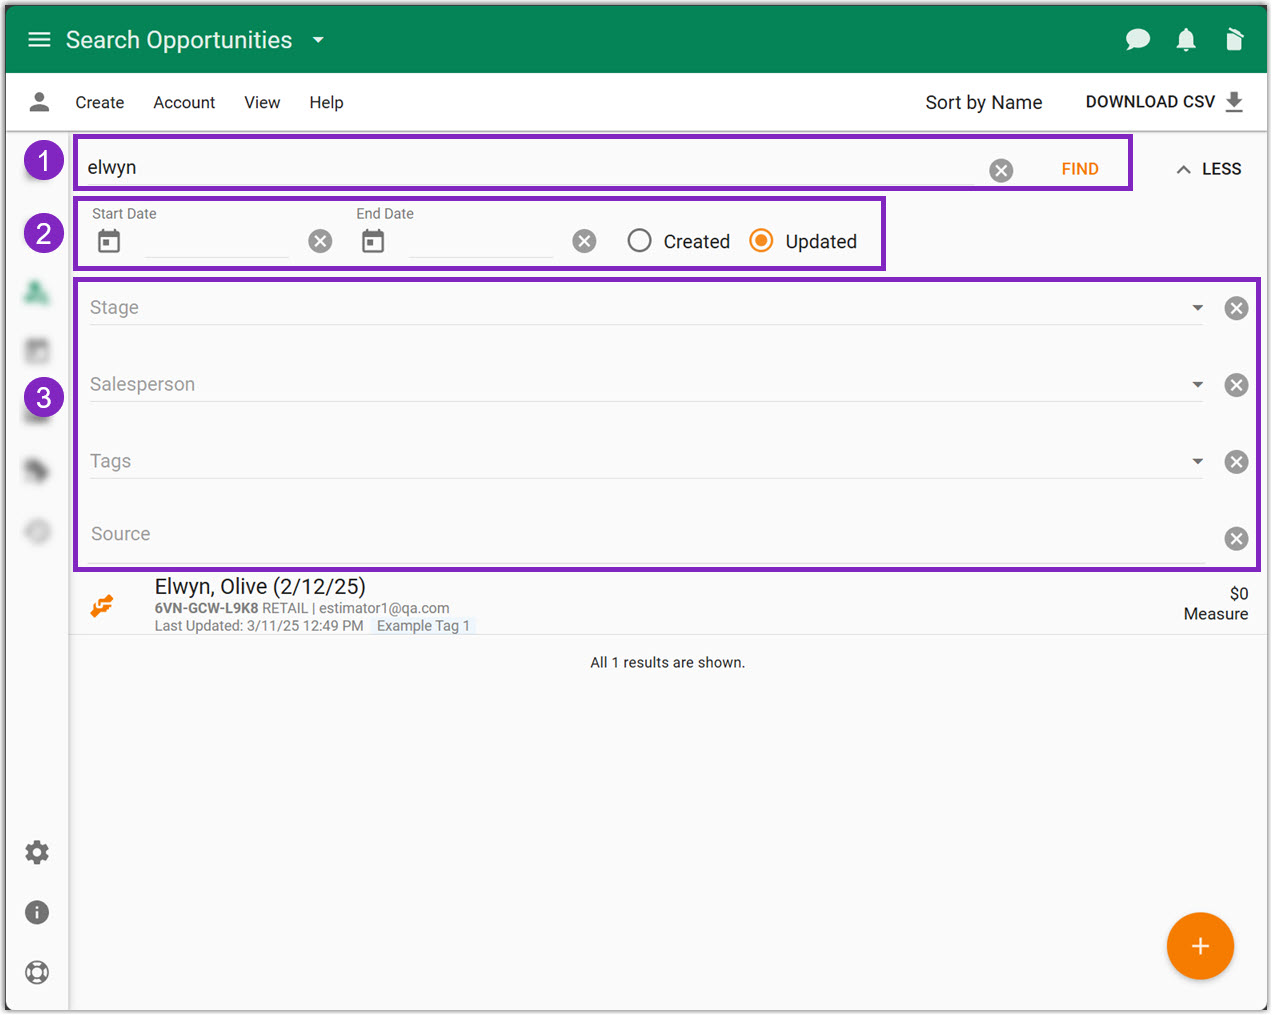
Task: Expand the Salesperson dropdown
Action: (x=1197, y=385)
